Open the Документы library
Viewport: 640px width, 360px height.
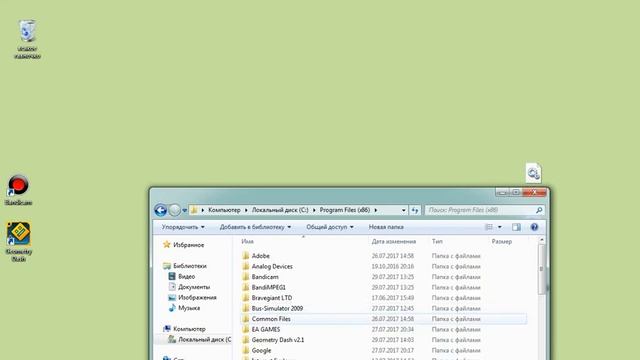194,287
